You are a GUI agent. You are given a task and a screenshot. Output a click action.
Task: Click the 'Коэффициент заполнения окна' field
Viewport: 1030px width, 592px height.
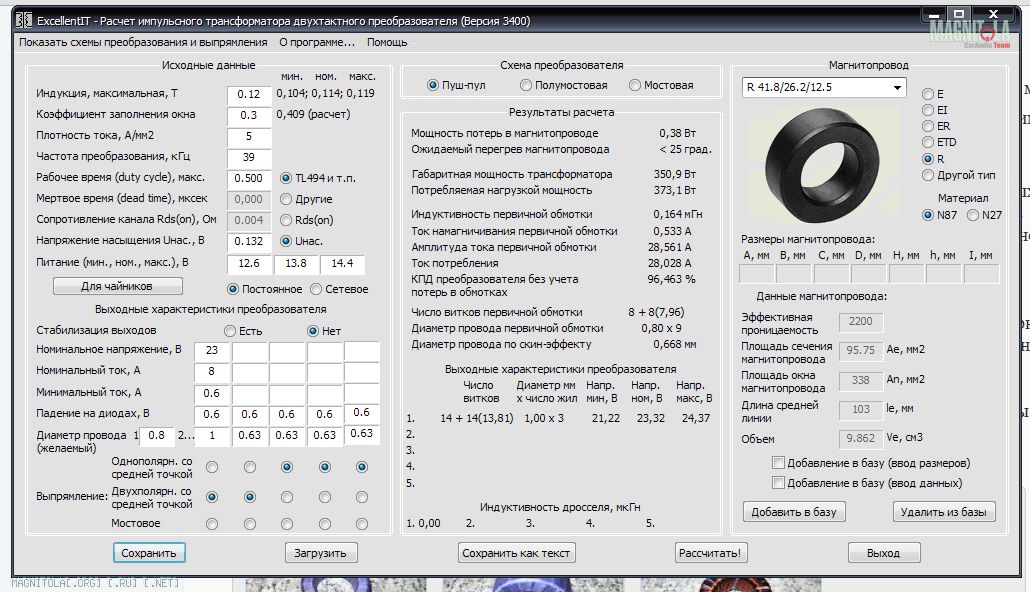[x=249, y=116]
